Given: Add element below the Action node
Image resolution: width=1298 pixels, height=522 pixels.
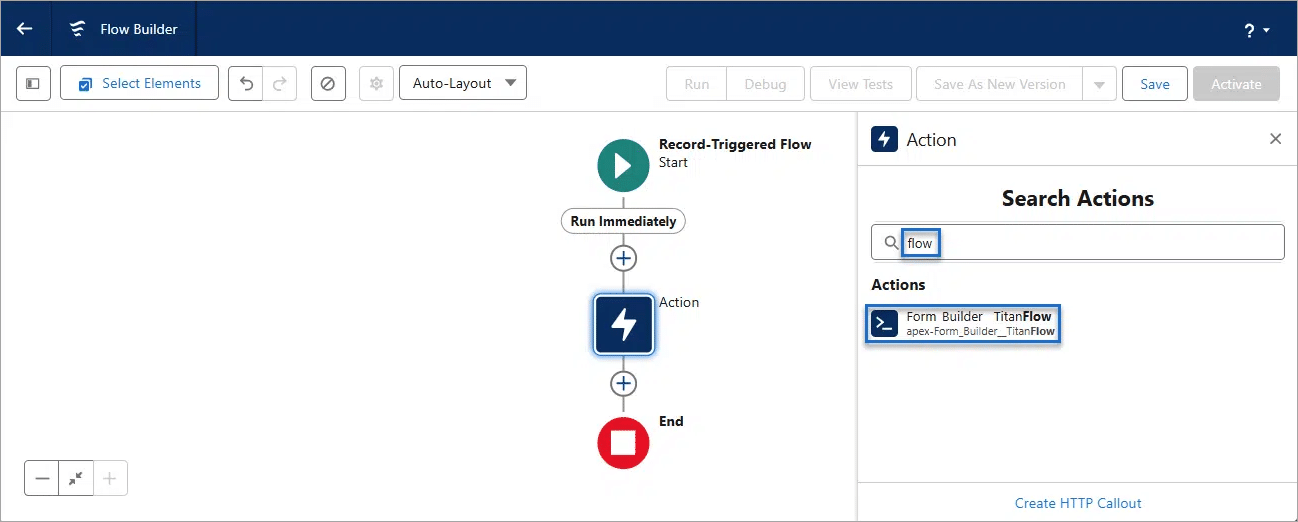Looking at the screenshot, I should pos(623,384).
